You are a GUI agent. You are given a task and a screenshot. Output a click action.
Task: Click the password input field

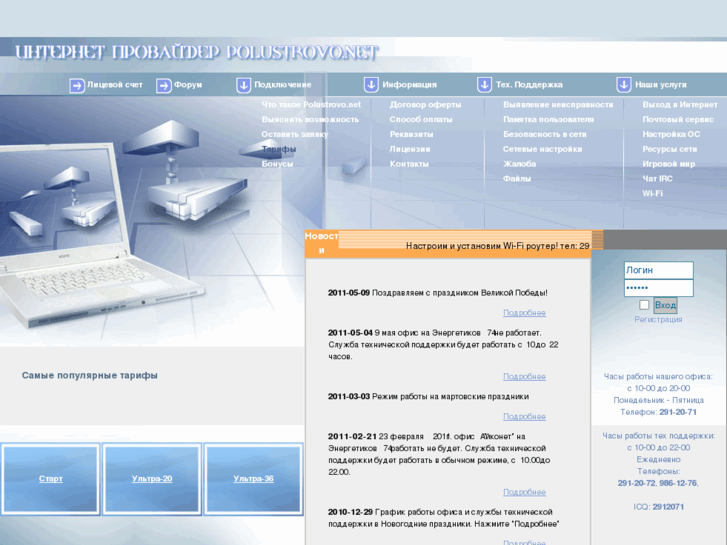point(659,288)
